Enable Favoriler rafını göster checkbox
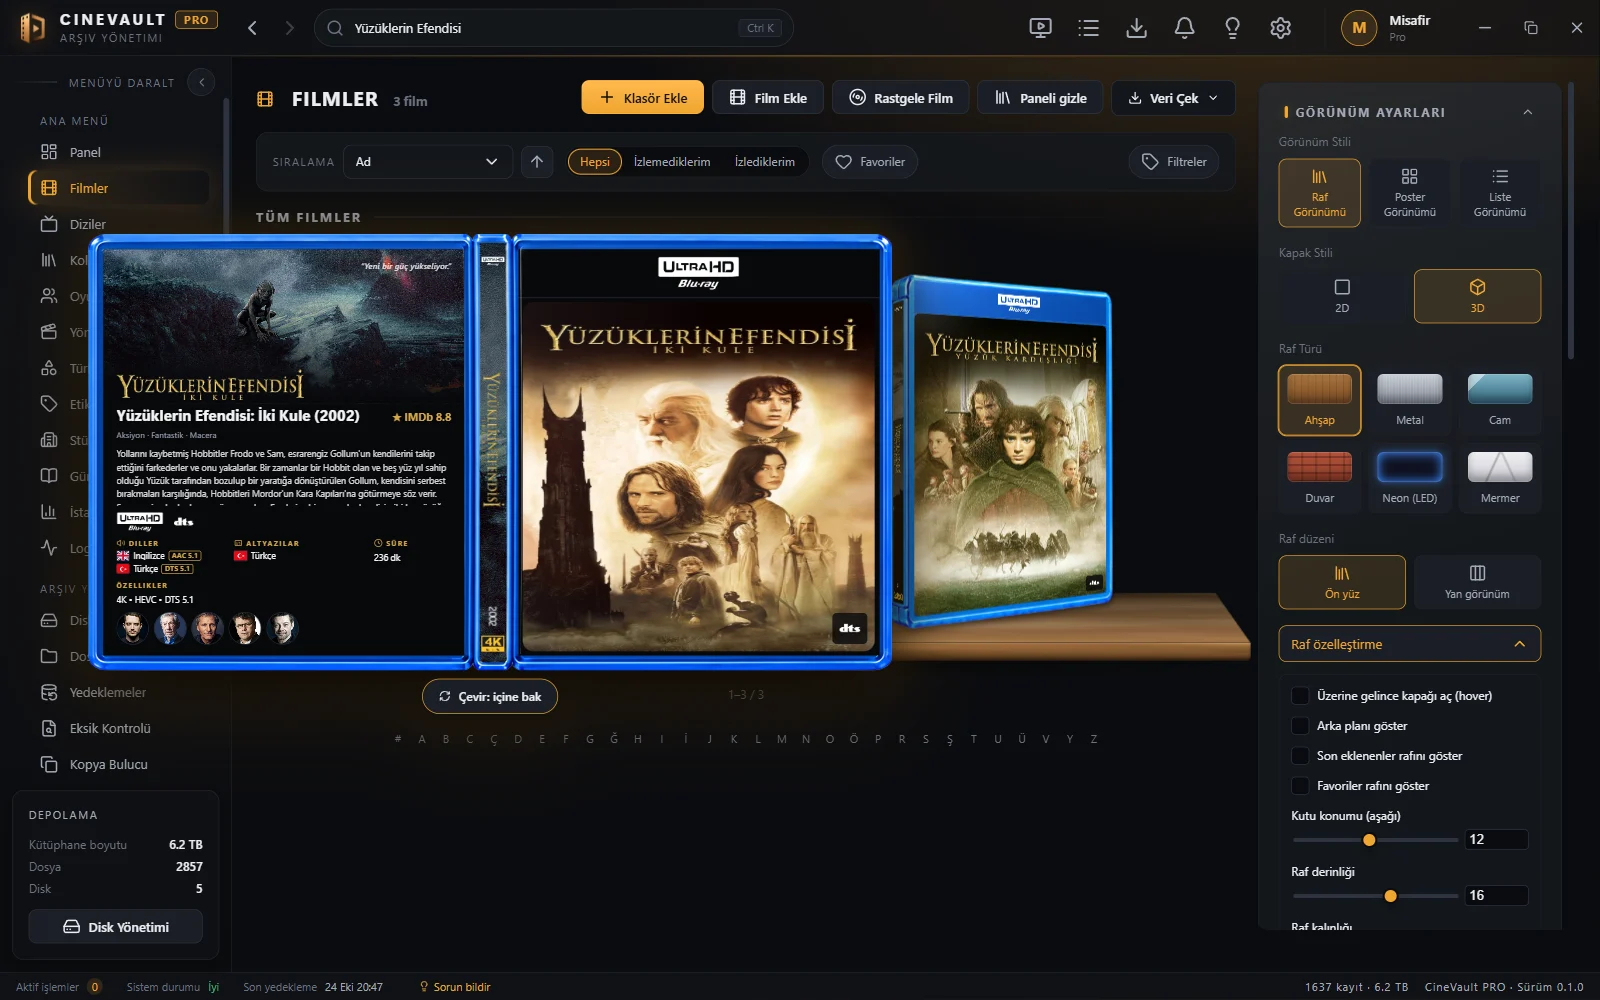Image resolution: width=1600 pixels, height=1000 pixels. (x=1300, y=785)
